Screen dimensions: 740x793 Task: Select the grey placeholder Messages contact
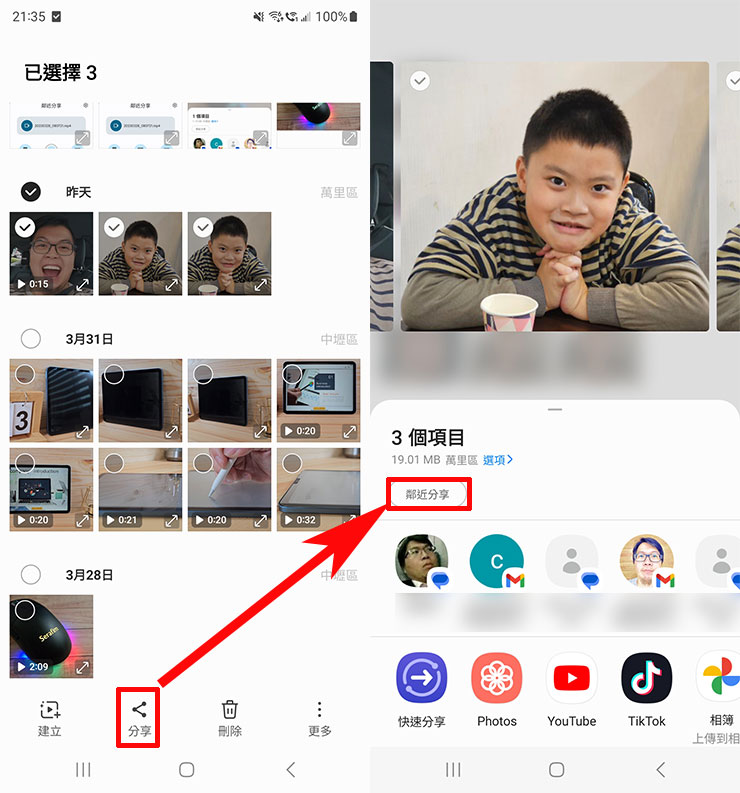pyautogui.click(x=572, y=561)
